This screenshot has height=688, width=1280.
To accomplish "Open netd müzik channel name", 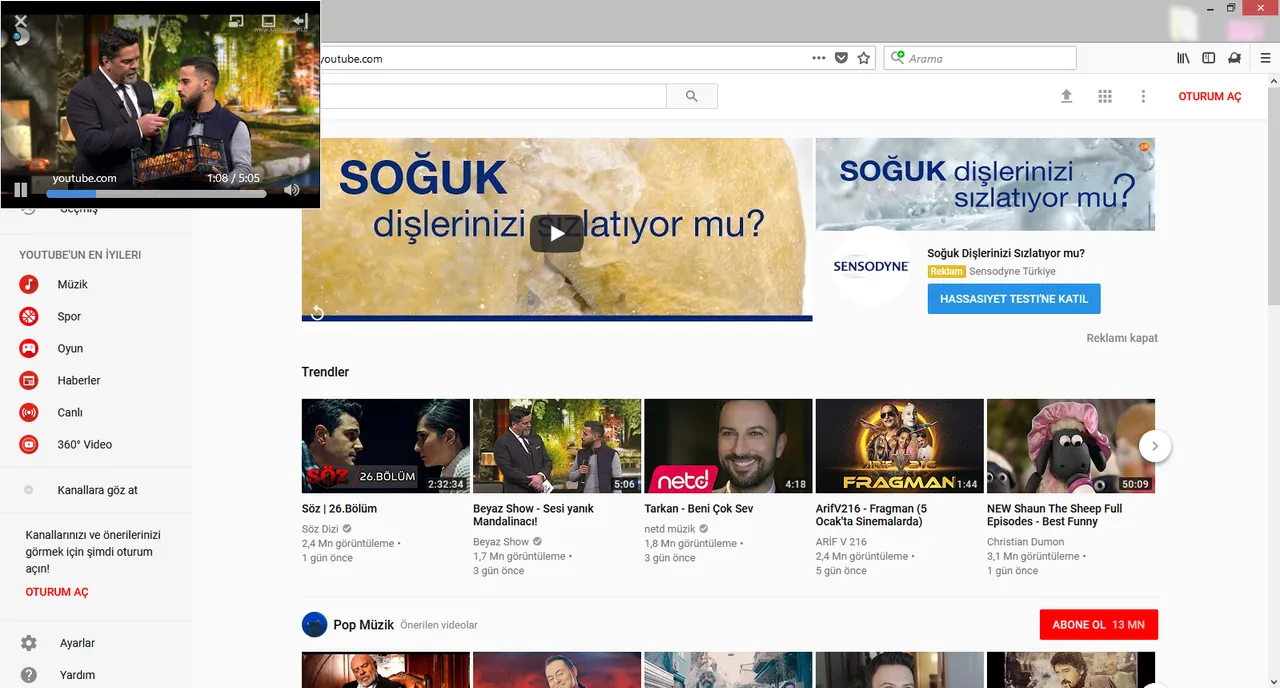I will coord(670,529).
